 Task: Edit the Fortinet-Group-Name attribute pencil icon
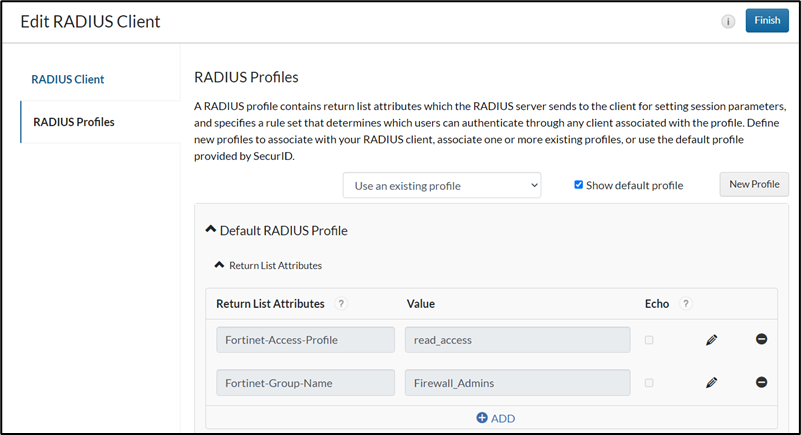pos(711,382)
